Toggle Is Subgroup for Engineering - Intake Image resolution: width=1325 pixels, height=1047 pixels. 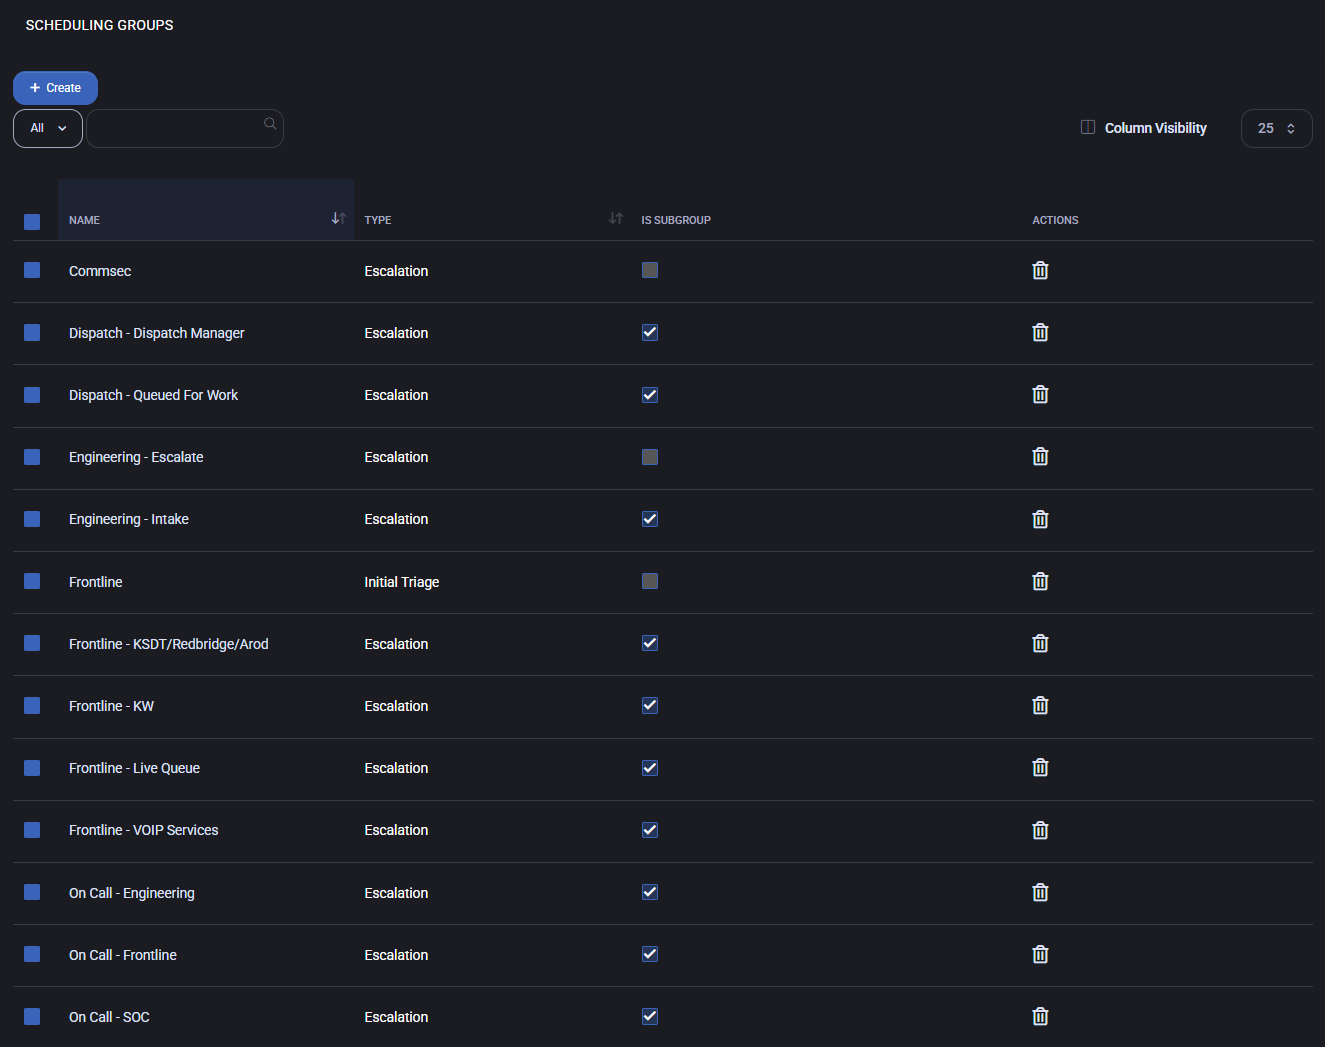650,519
